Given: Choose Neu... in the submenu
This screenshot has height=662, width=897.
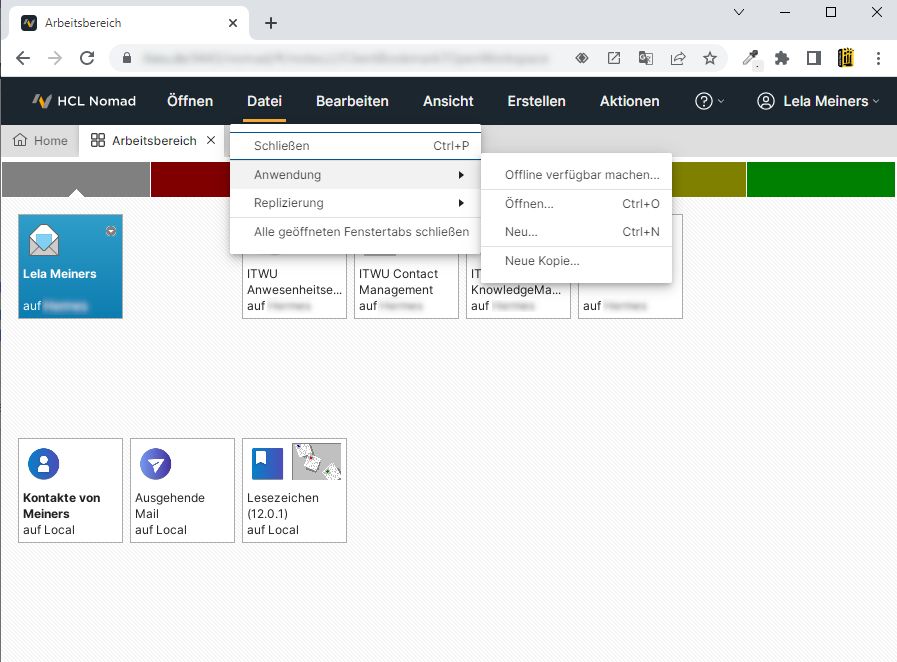Looking at the screenshot, I should coord(577,232).
